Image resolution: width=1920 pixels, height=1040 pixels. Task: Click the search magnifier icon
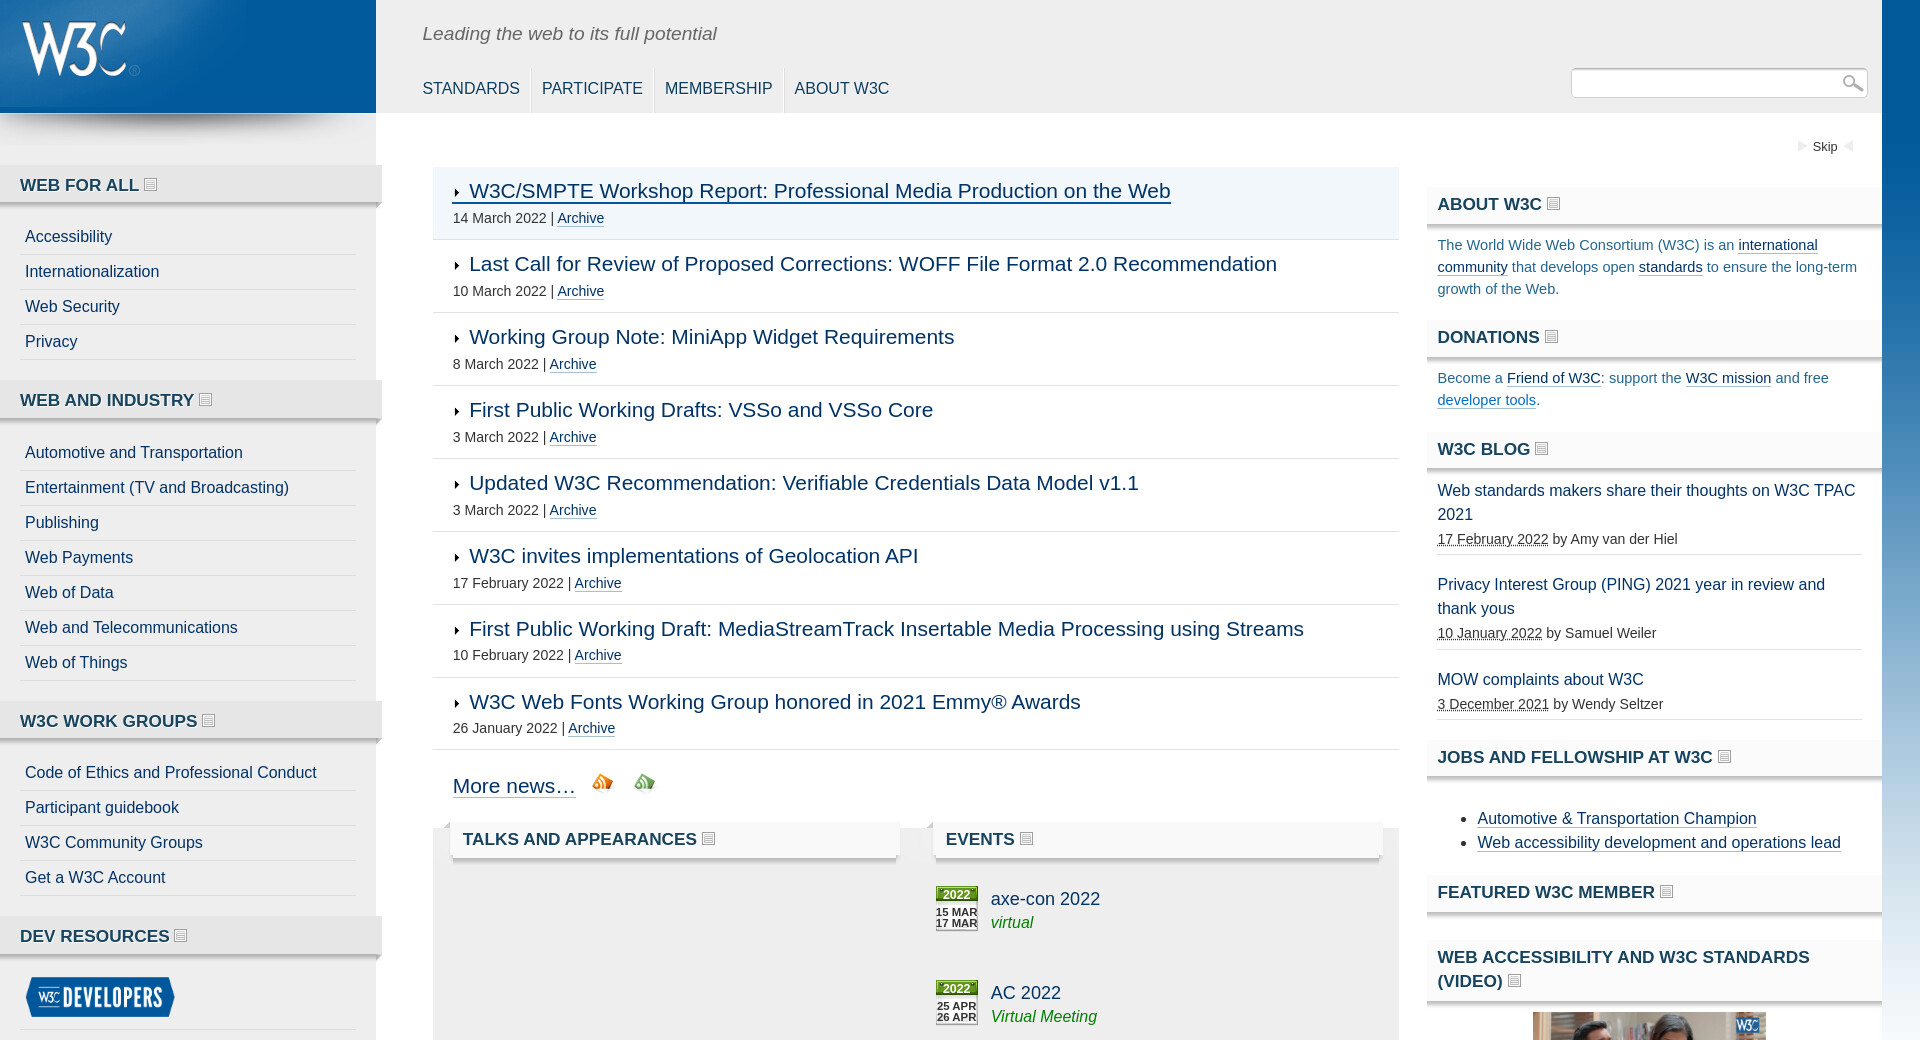1852,83
